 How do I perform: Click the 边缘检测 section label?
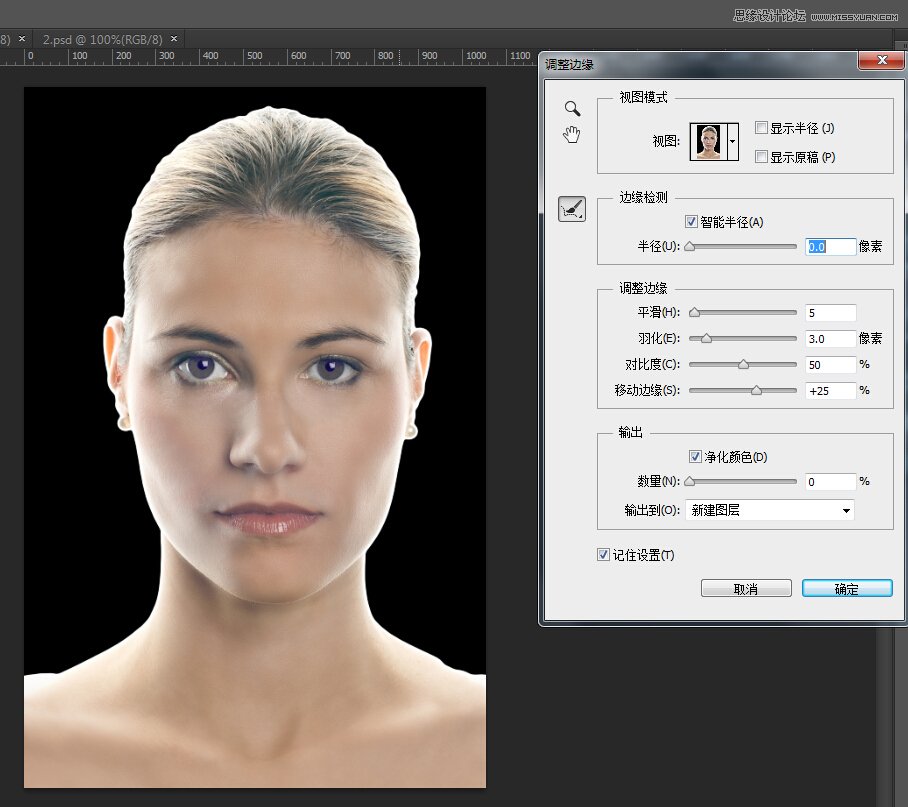[x=643, y=197]
